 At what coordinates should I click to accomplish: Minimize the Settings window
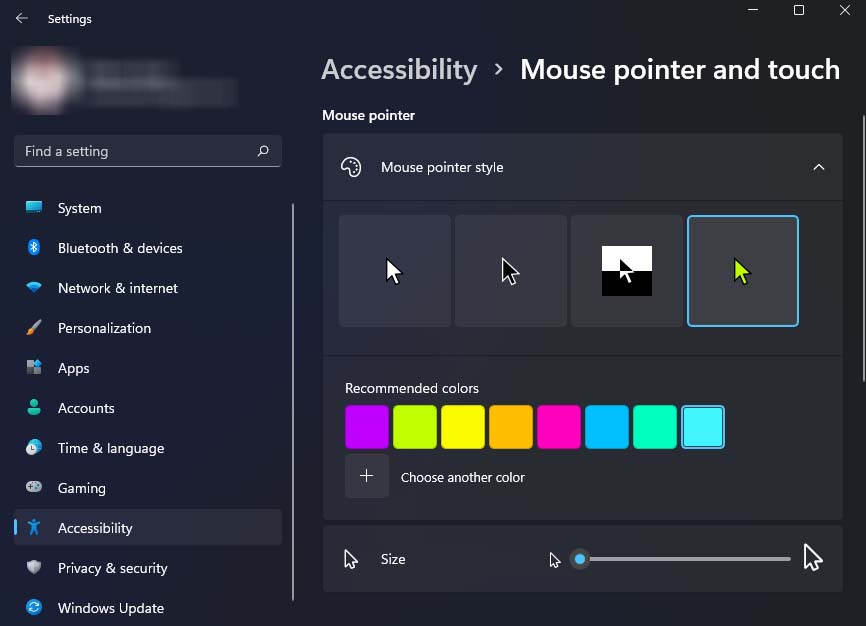753,10
